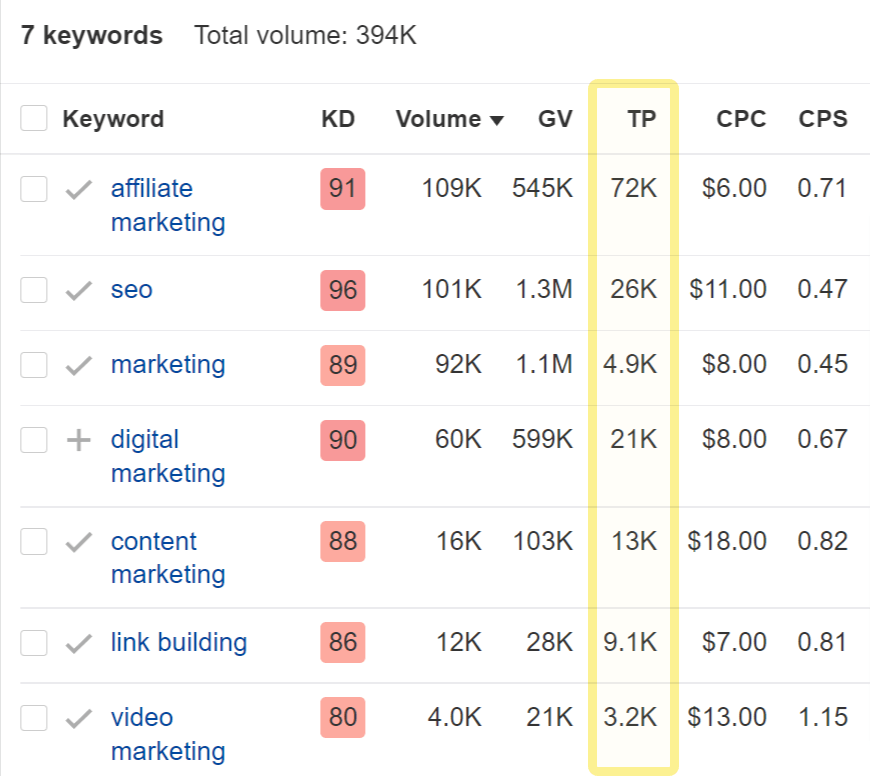Check the select-all checkbox in the header

pos(33,117)
